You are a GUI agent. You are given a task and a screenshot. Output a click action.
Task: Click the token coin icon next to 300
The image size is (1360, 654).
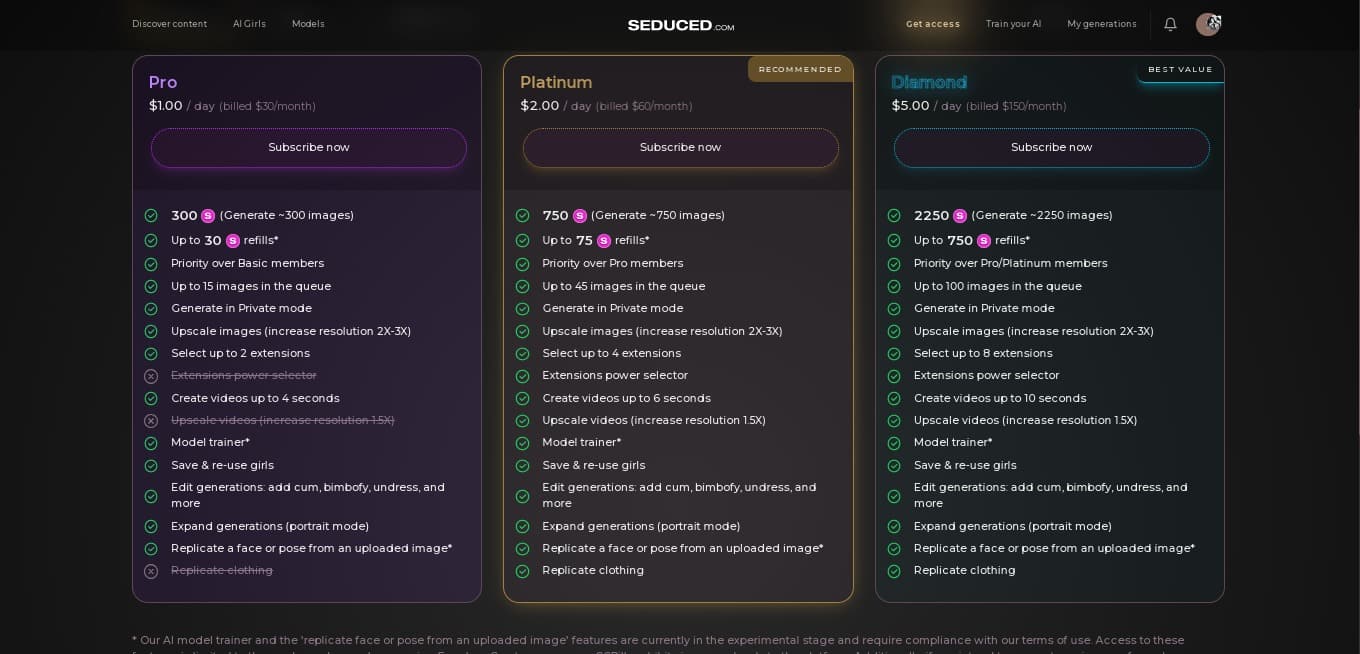click(x=208, y=216)
